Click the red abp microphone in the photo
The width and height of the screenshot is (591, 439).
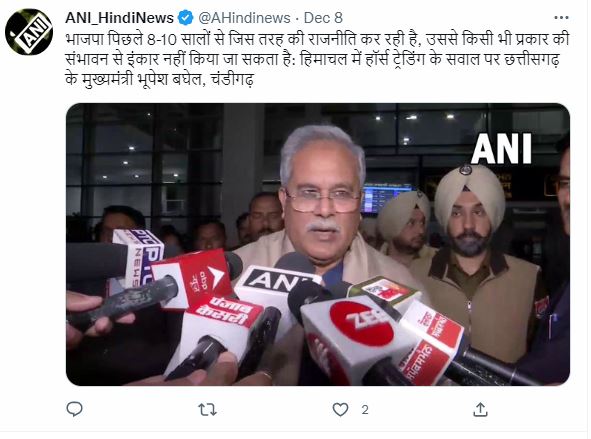pos(192,279)
